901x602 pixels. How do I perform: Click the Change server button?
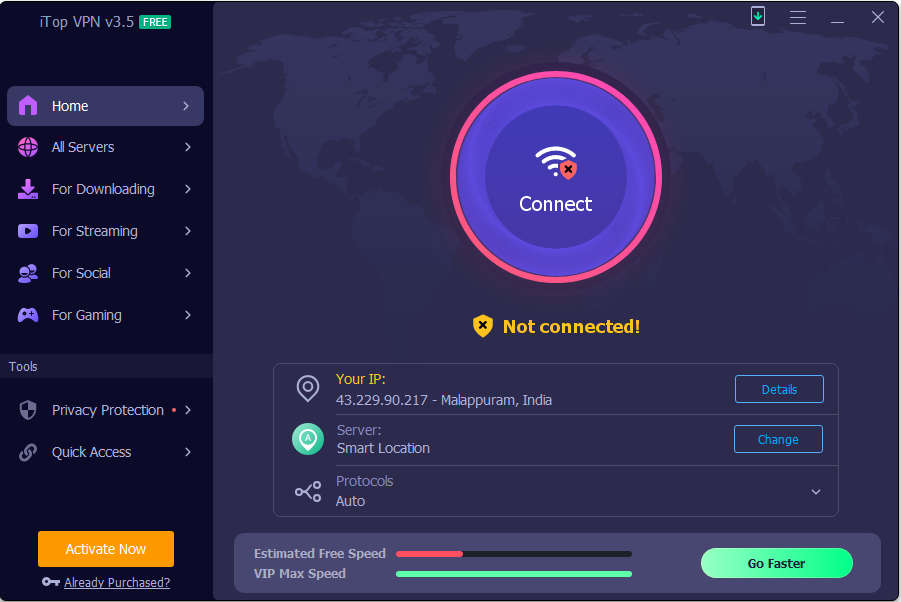(778, 439)
